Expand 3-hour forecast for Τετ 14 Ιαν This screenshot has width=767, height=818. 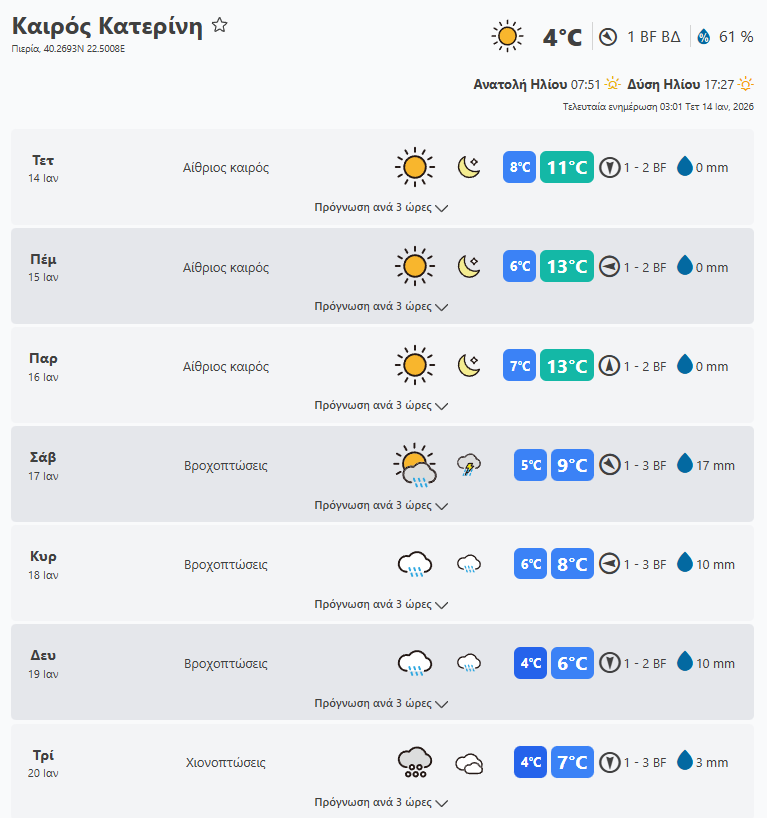381,208
